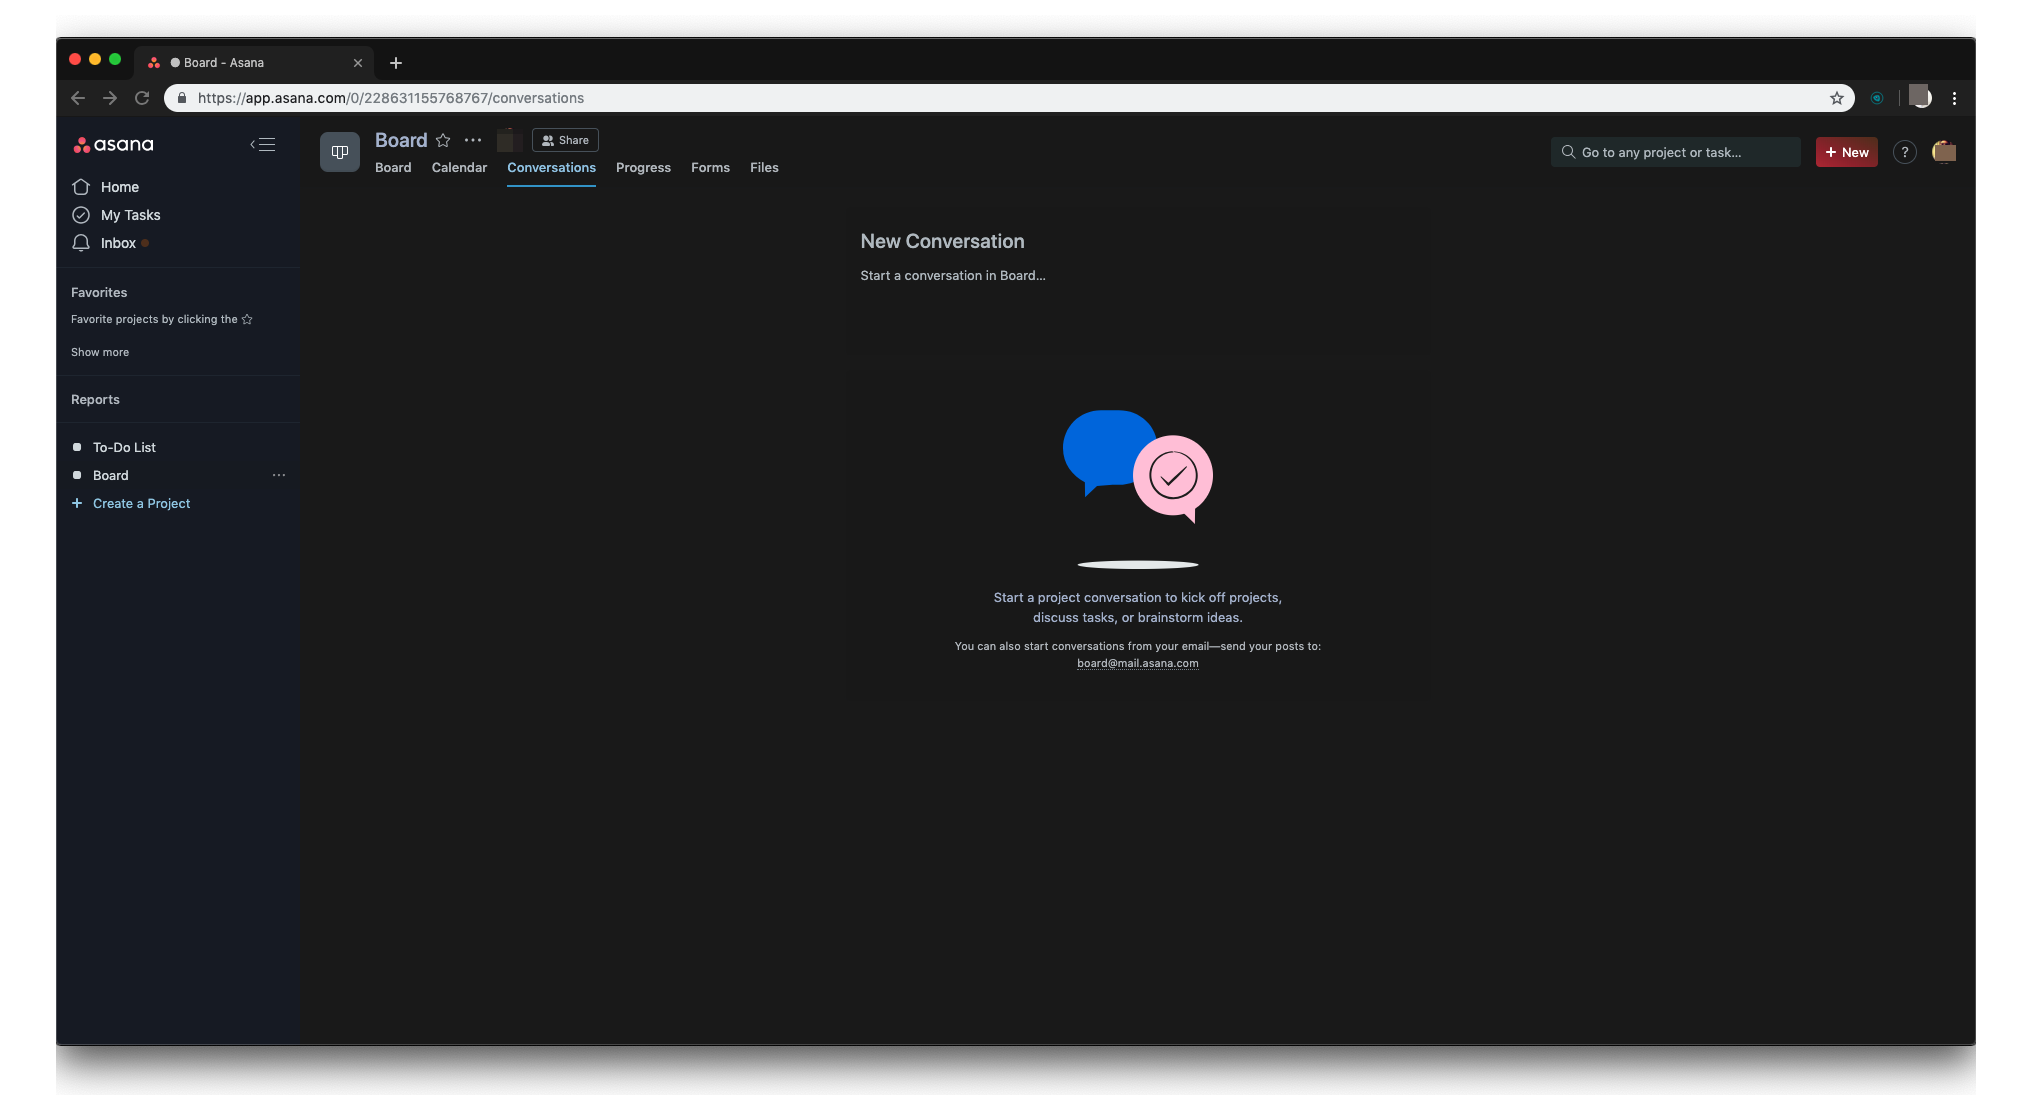The height and width of the screenshot is (1119, 2032).
Task: Navigate to My Tasks section
Action: click(129, 215)
